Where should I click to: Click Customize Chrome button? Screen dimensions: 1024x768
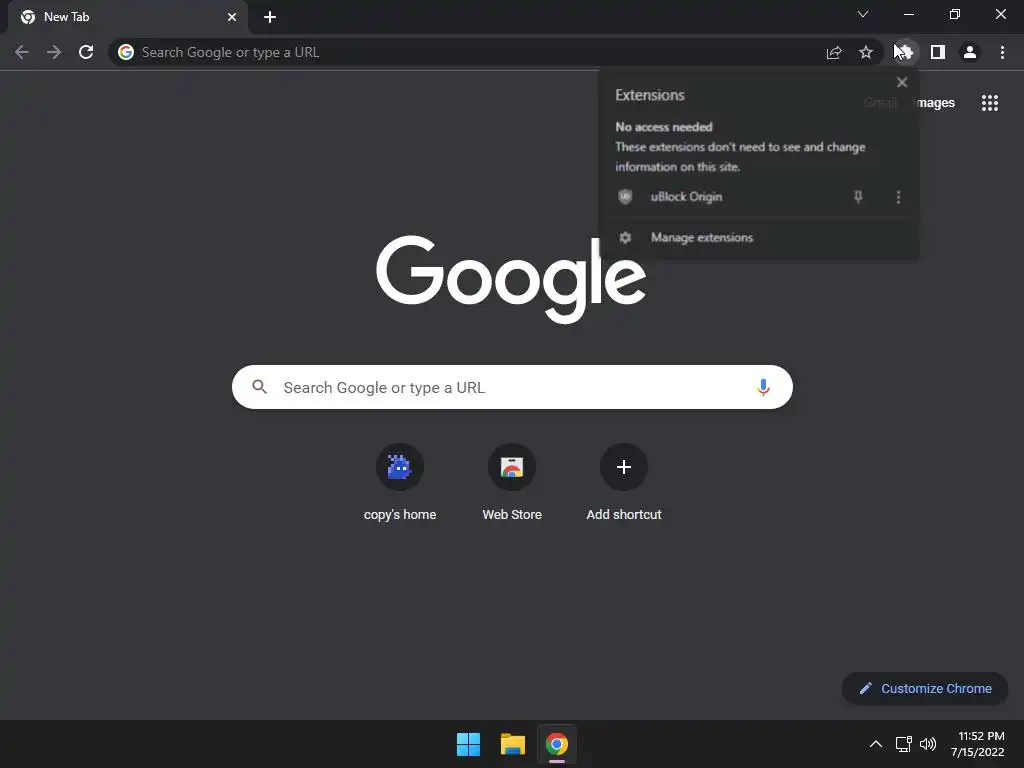point(925,688)
